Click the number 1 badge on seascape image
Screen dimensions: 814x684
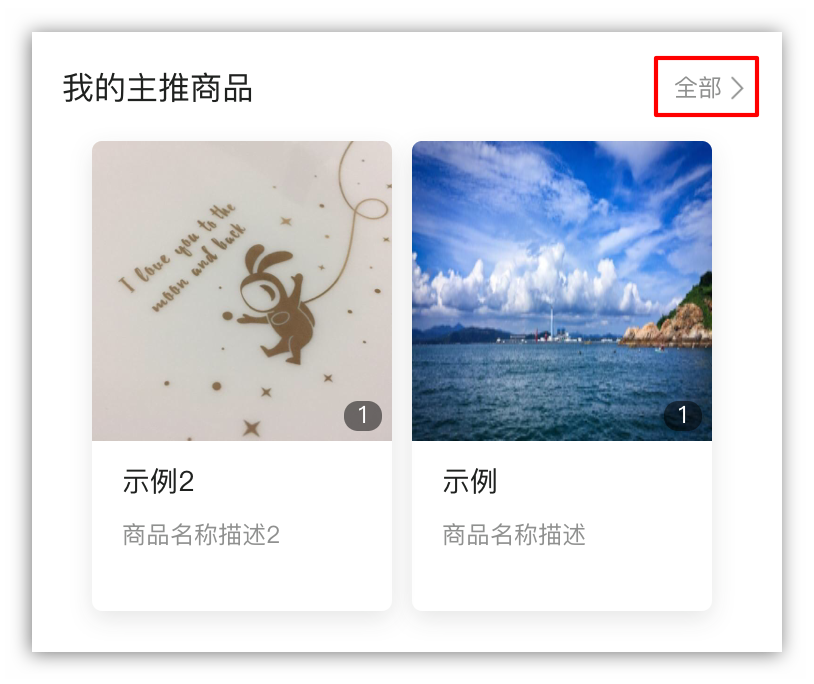[683, 415]
